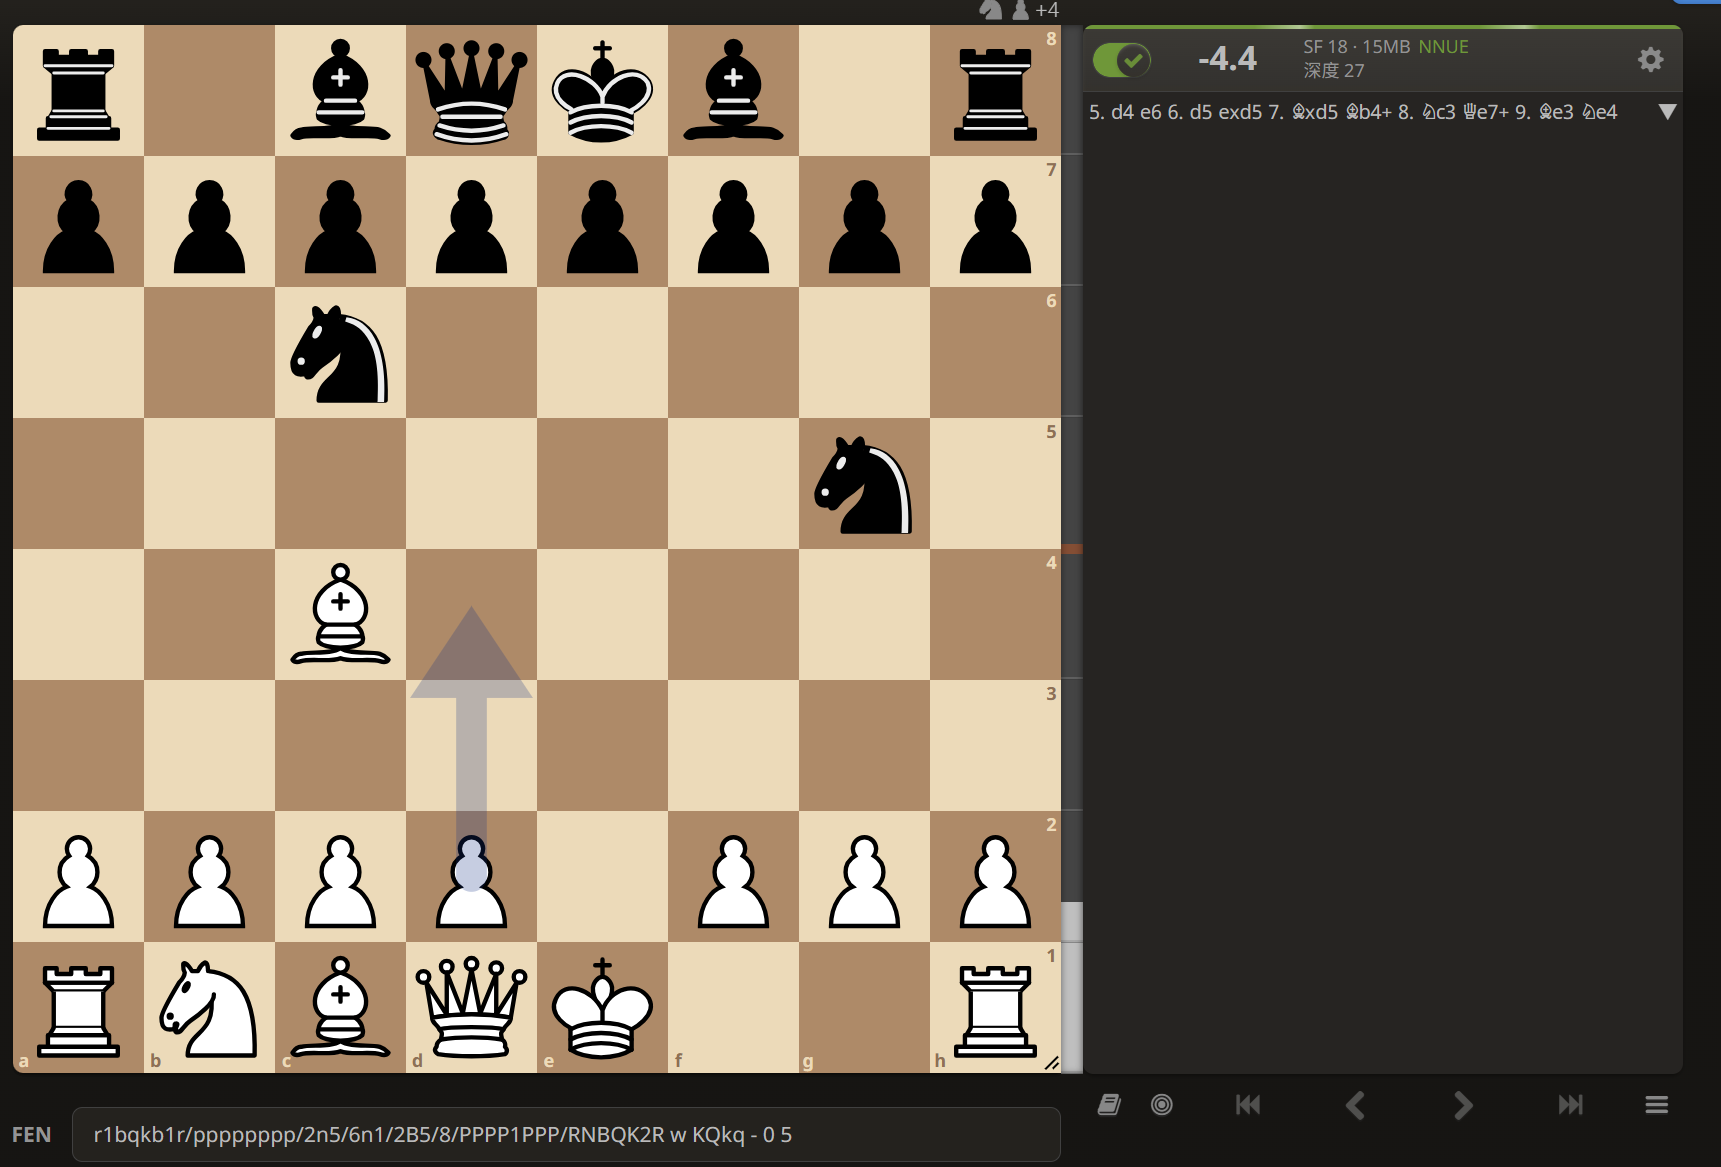Select the white pawn on a2
The width and height of the screenshot is (1721, 1167).
click(x=78, y=877)
